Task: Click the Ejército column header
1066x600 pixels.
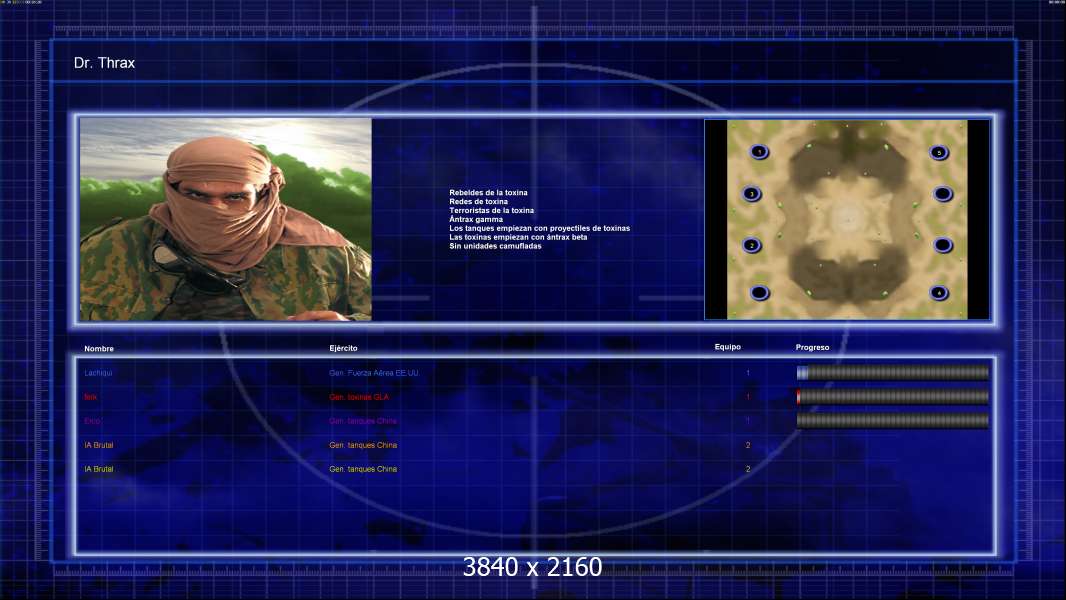Action: tap(343, 348)
